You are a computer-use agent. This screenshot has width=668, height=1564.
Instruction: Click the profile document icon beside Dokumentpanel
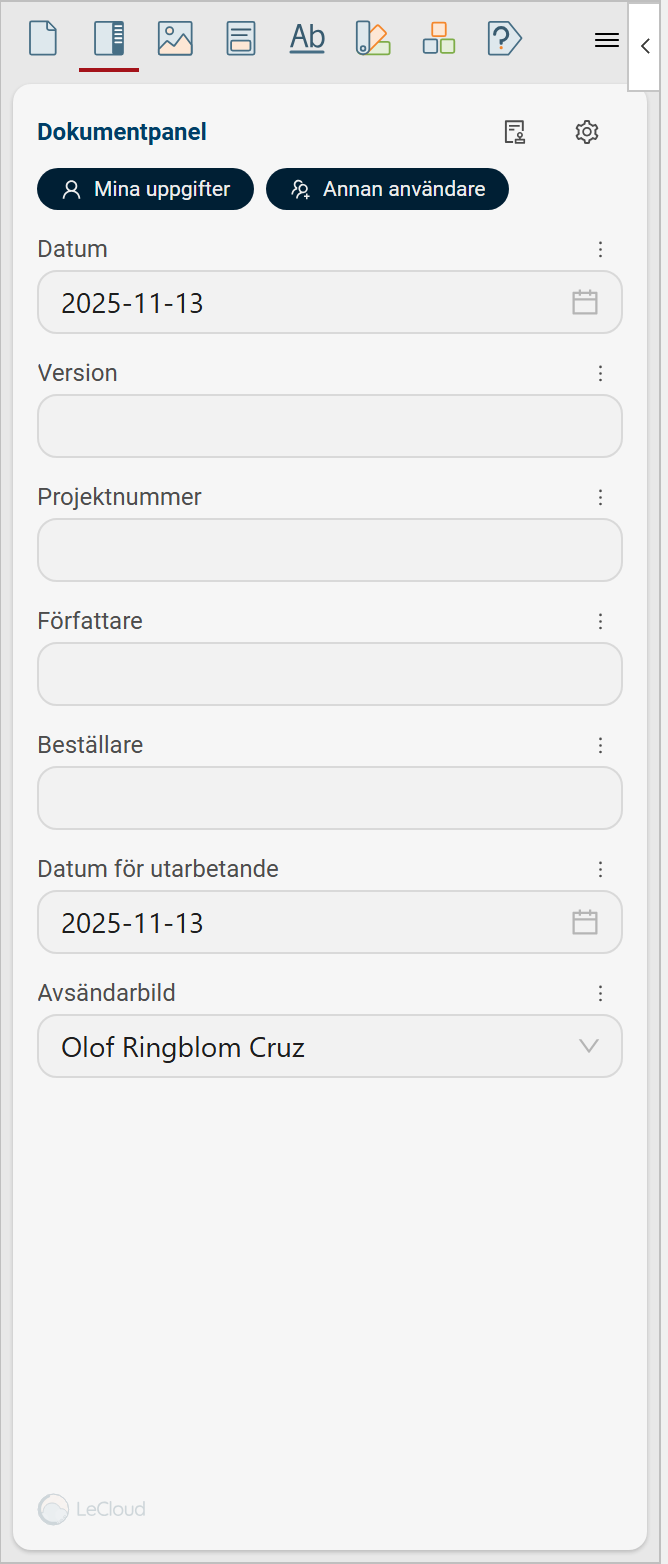point(515,132)
